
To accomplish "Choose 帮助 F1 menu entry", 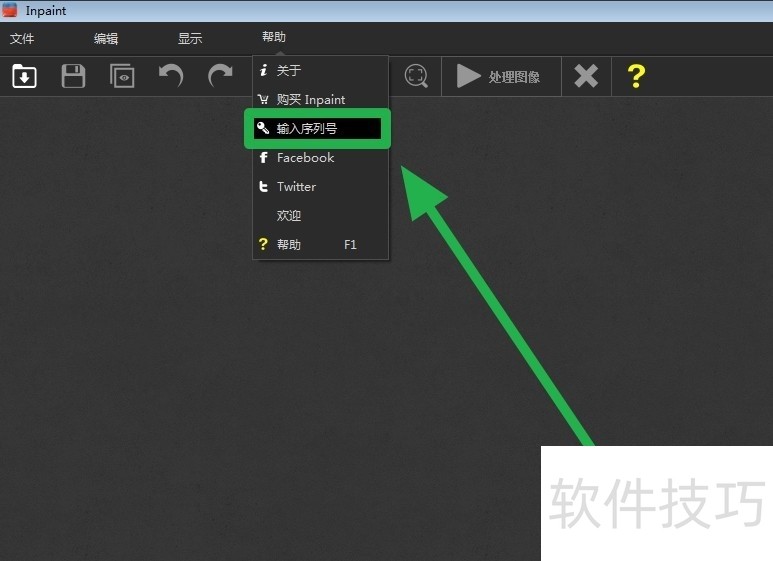I will coord(320,245).
